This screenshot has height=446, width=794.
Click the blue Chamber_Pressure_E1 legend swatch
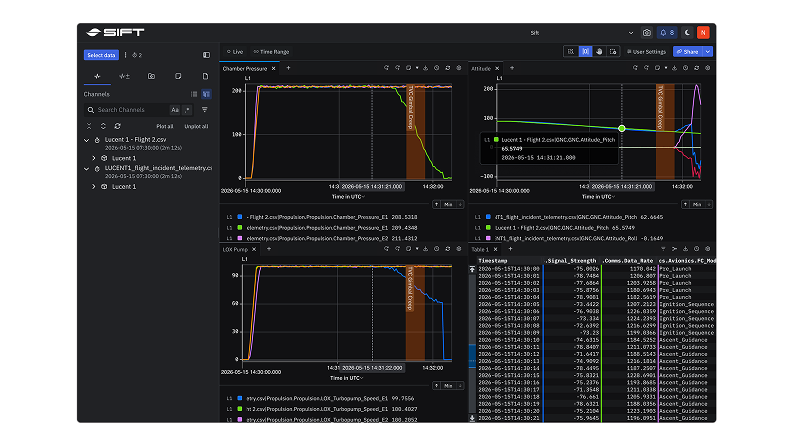(x=240, y=217)
